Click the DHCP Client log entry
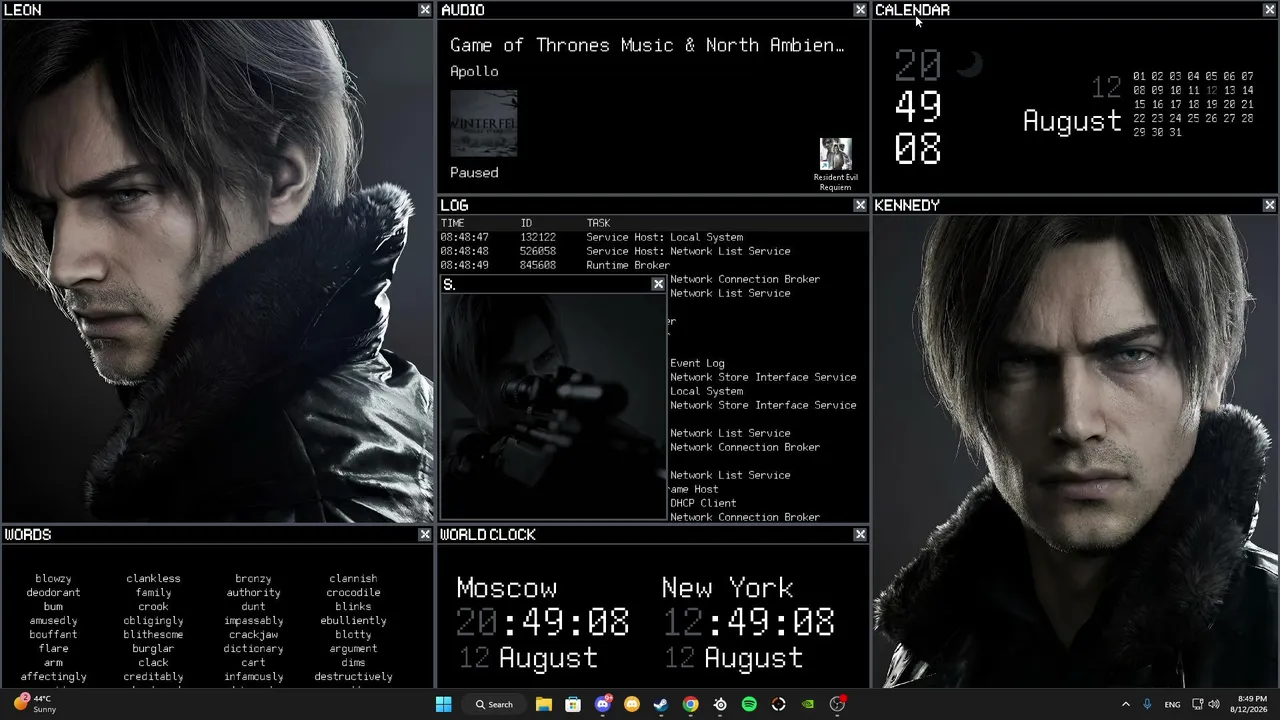 click(x=703, y=503)
